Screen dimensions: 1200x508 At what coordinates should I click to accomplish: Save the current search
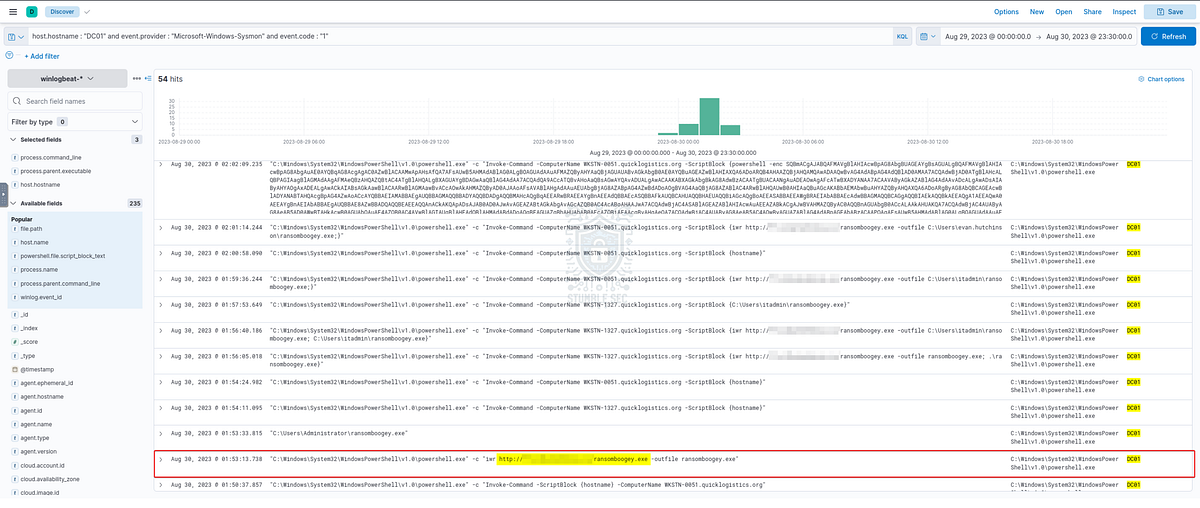pyautogui.click(x=1168, y=12)
